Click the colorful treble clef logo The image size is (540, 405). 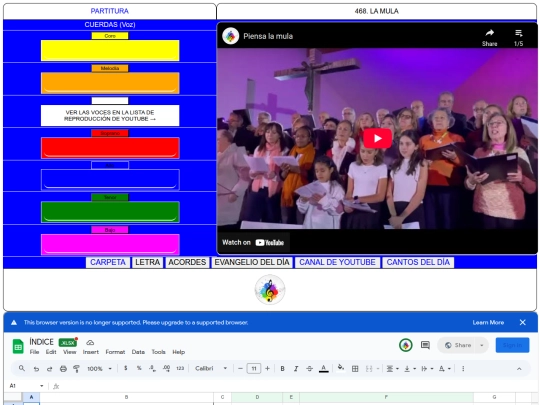coord(270,290)
